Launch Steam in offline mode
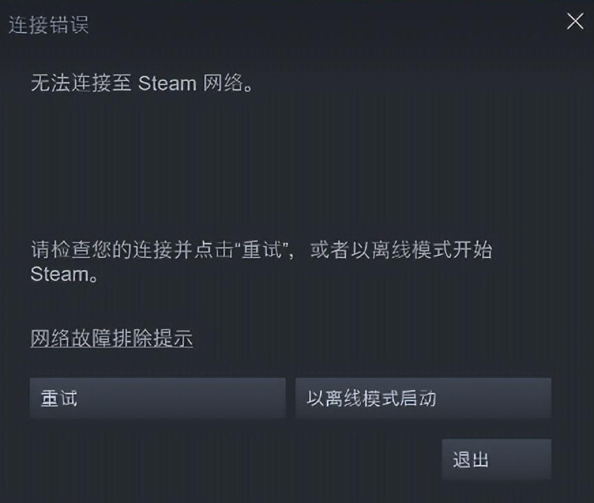The image size is (594, 503). [423, 398]
